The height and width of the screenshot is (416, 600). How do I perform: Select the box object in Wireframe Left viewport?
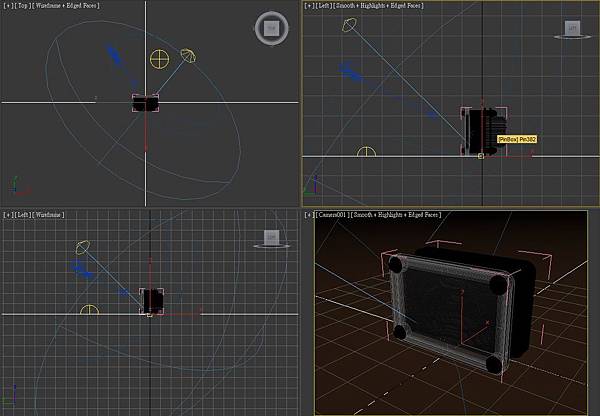coord(152,301)
